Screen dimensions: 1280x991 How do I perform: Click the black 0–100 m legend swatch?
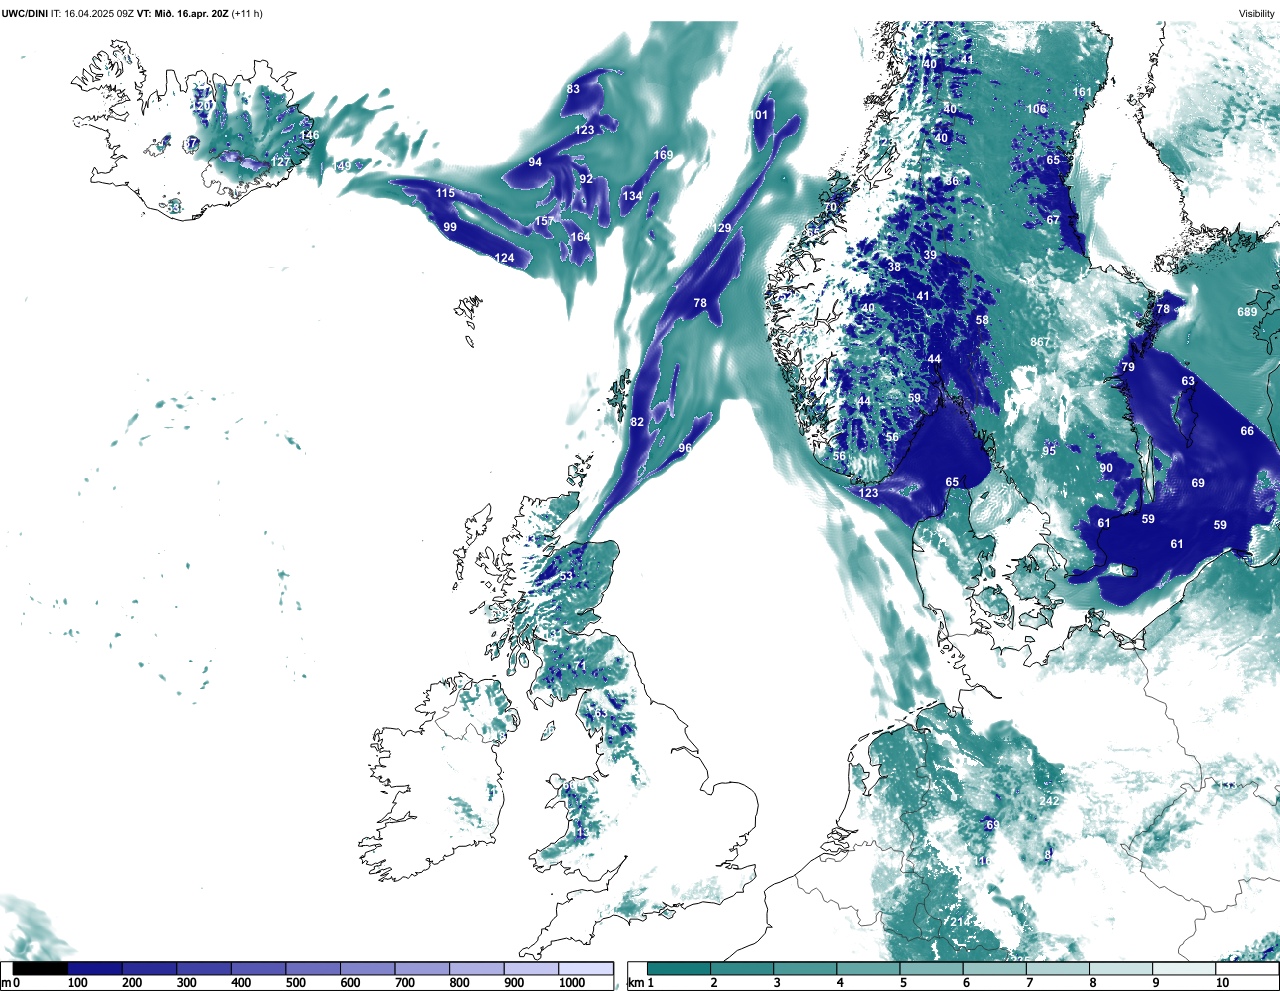[x=40, y=968]
